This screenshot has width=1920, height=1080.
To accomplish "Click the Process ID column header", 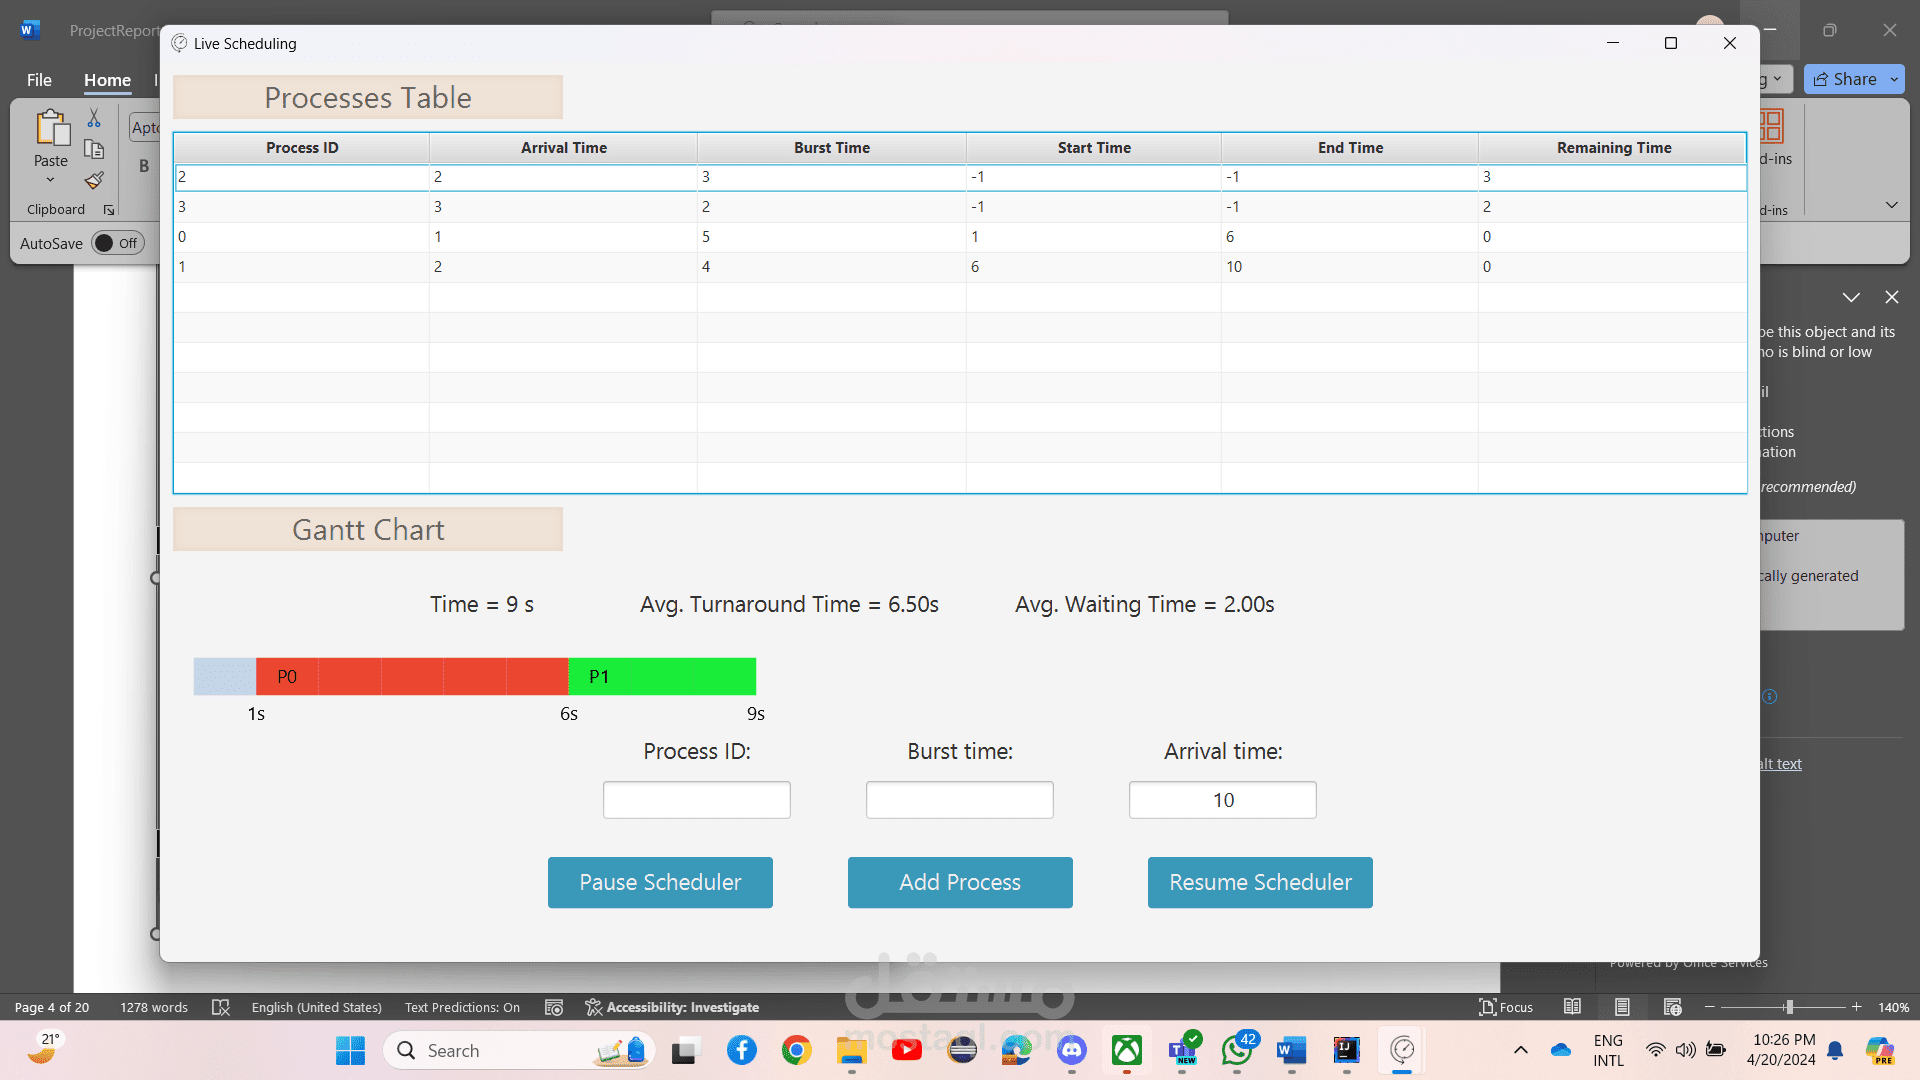I will 302,148.
